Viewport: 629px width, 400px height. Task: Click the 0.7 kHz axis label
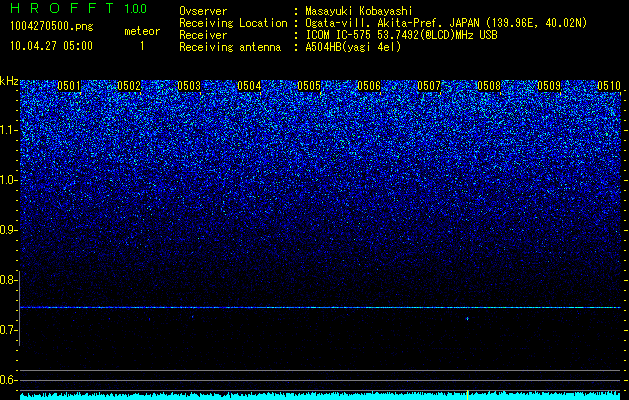(x=8, y=330)
